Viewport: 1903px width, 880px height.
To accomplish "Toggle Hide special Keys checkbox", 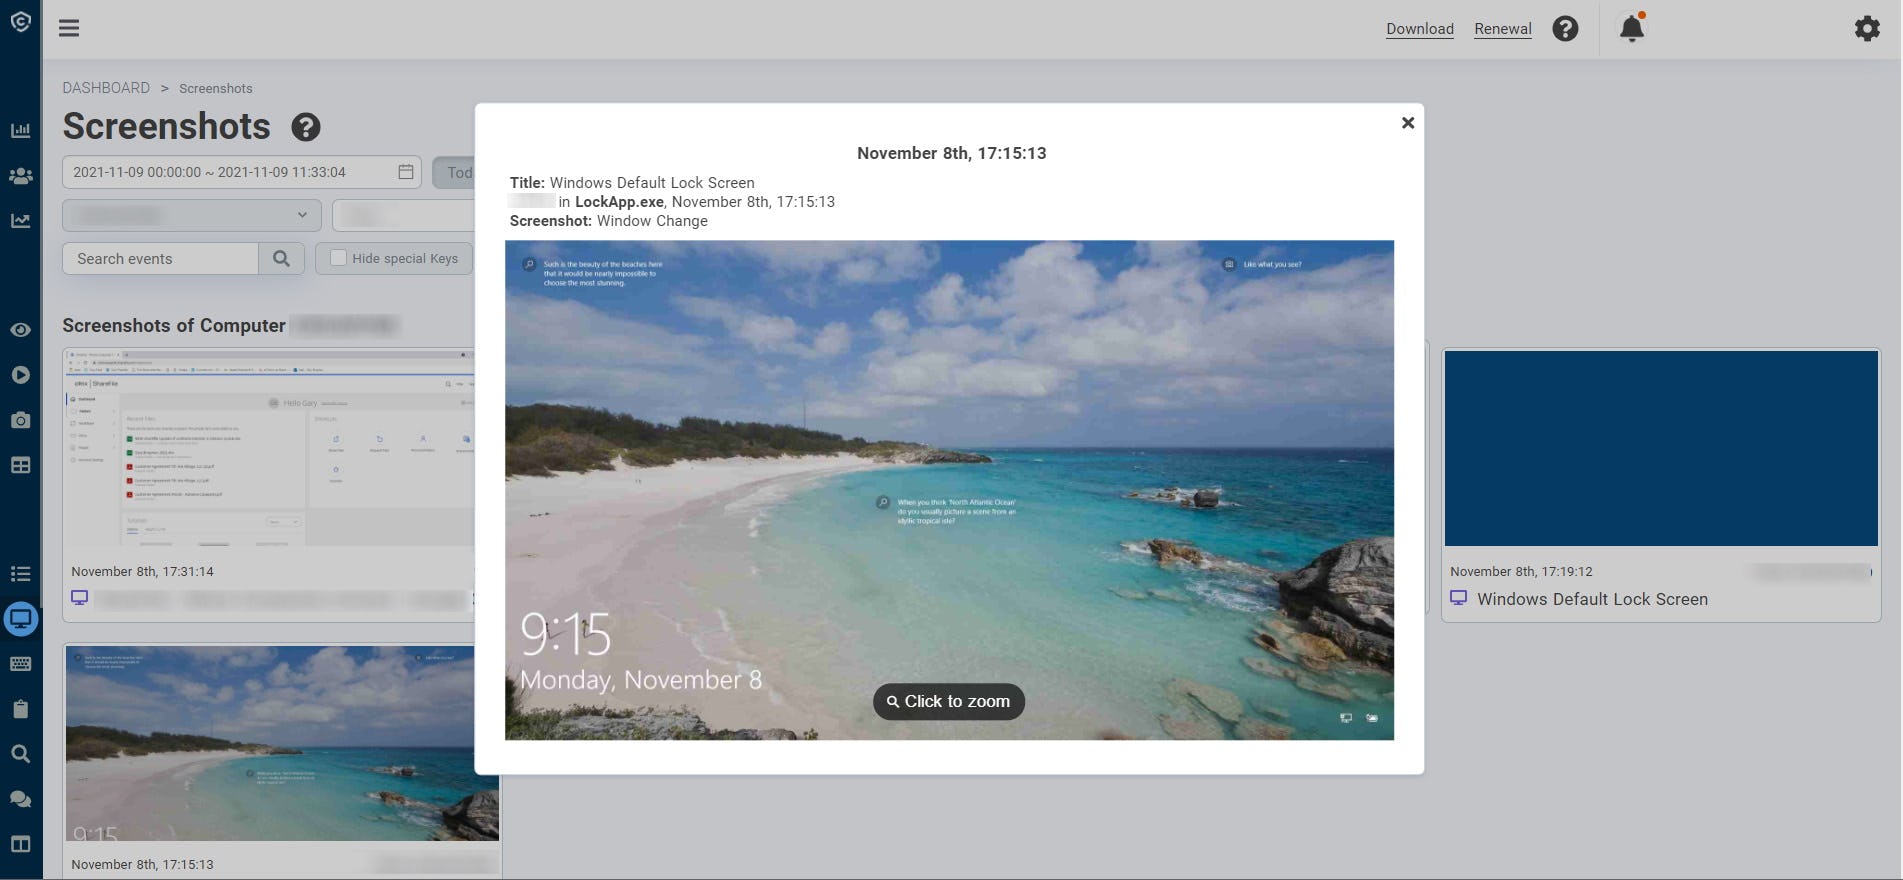I will pyautogui.click(x=338, y=258).
